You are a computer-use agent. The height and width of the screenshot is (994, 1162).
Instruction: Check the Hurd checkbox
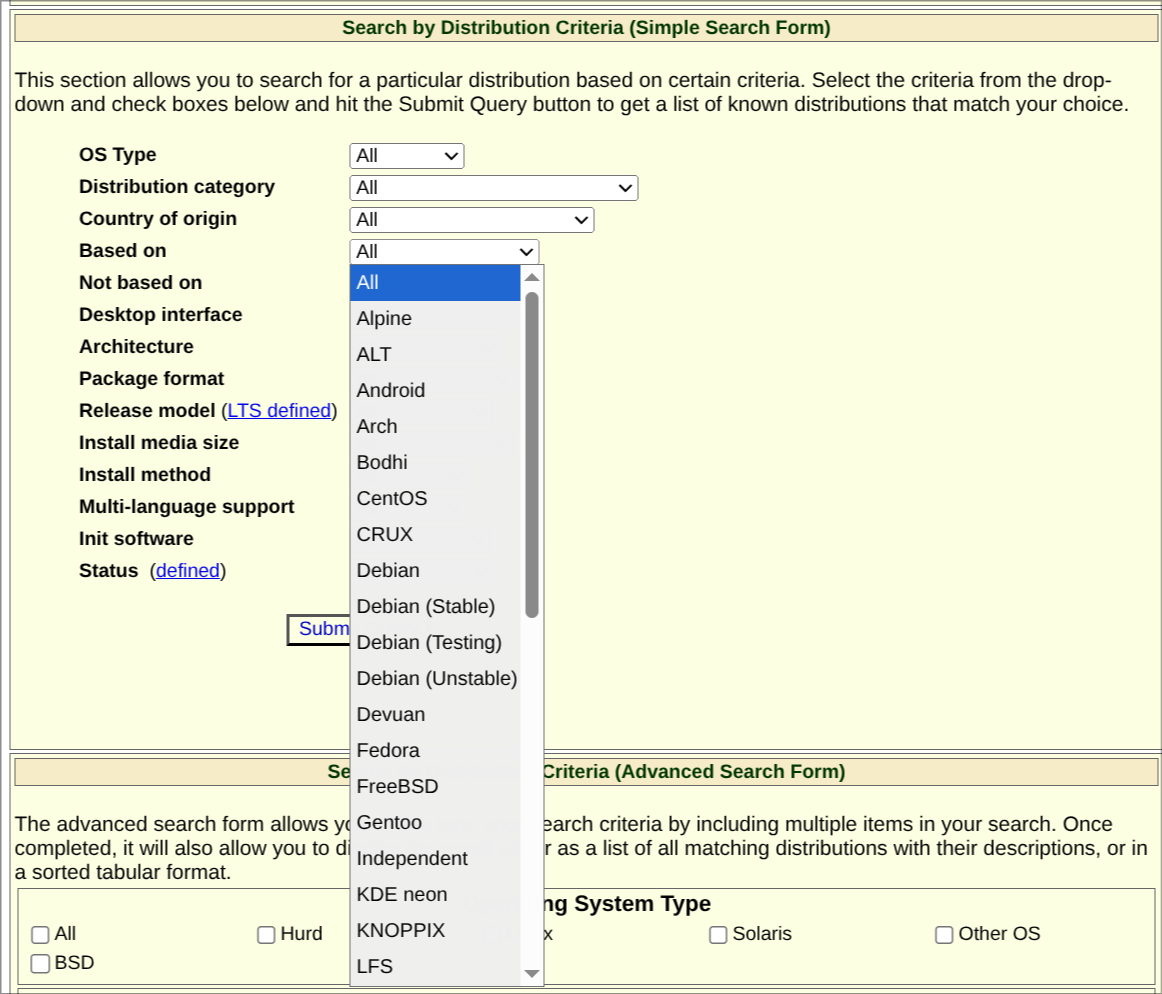266,933
